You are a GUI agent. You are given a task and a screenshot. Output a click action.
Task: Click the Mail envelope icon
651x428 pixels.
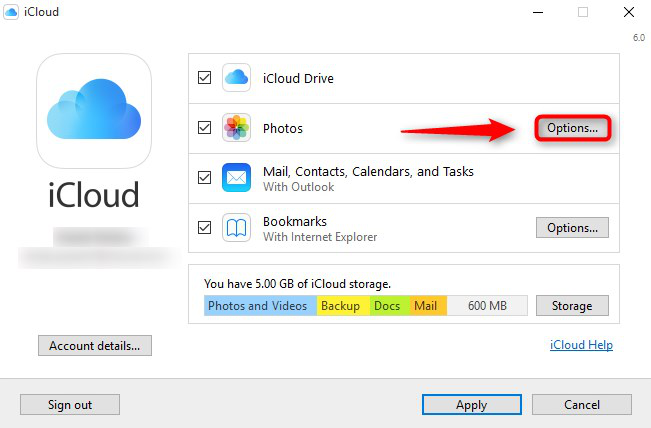pos(236,178)
